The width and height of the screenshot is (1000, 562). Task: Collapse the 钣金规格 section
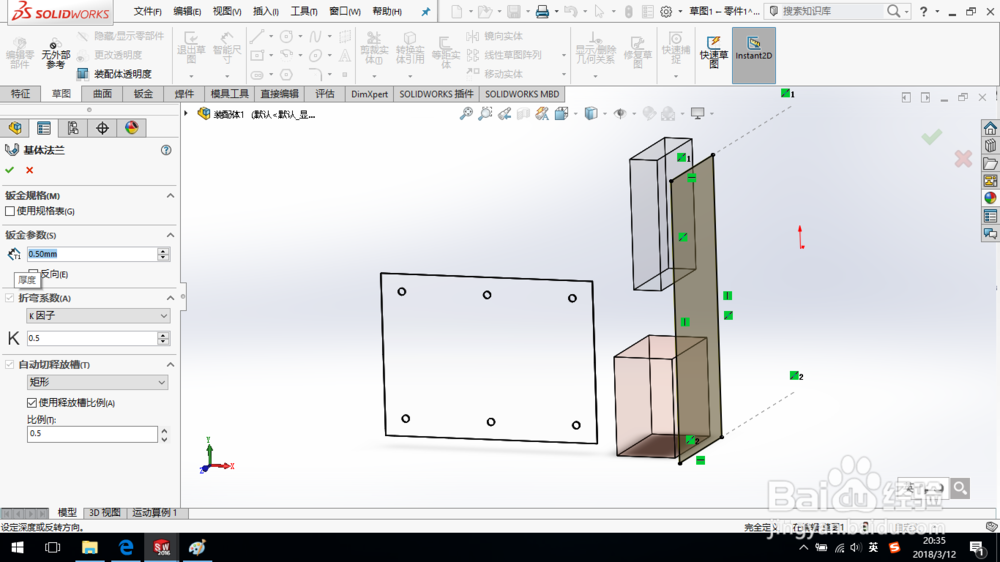pos(170,196)
